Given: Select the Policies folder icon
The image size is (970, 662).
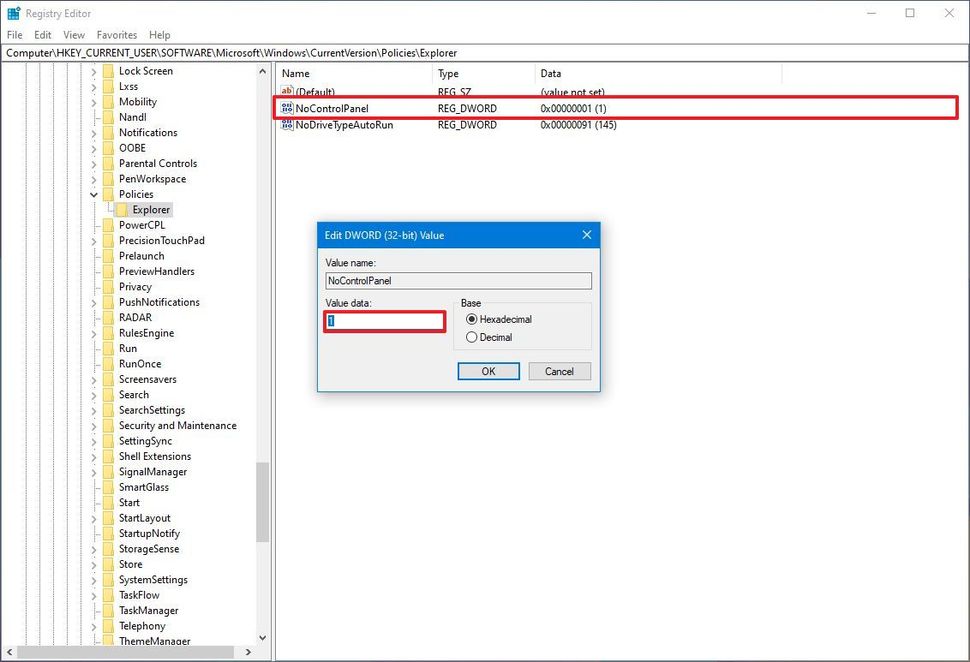Looking at the screenshot, I should coord(110,194).
